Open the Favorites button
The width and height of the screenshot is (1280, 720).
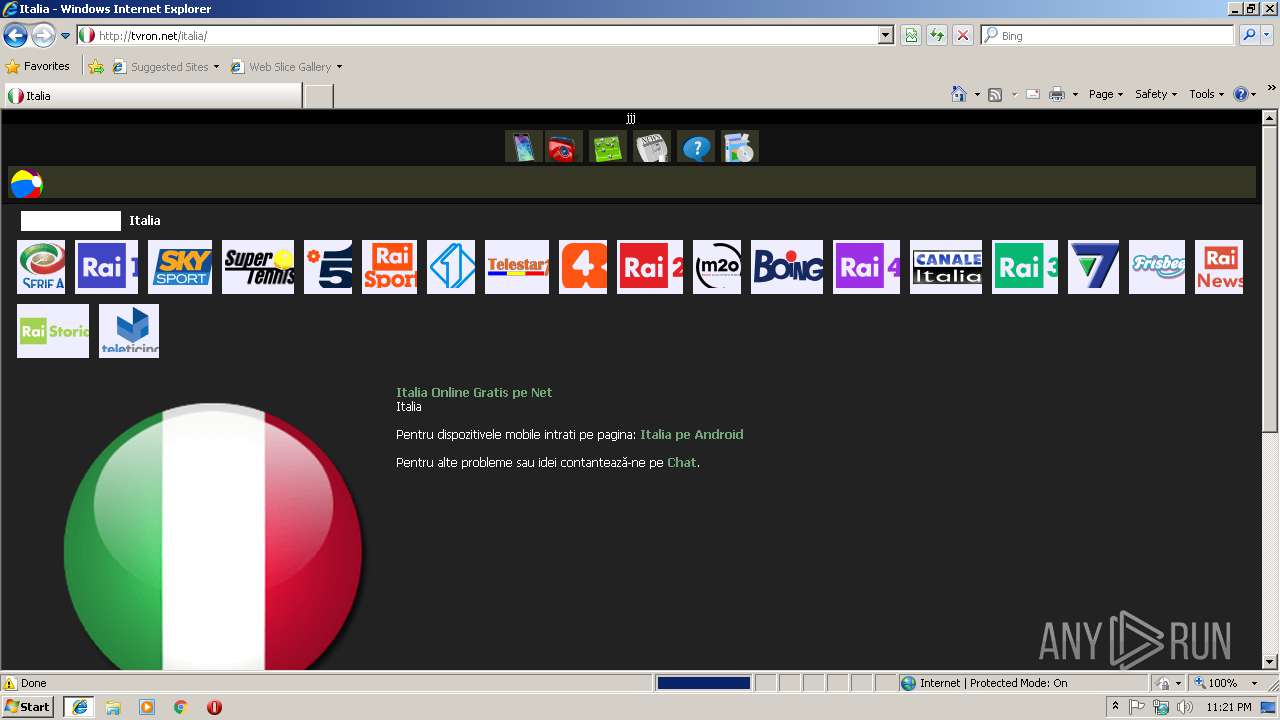[38, 67]
